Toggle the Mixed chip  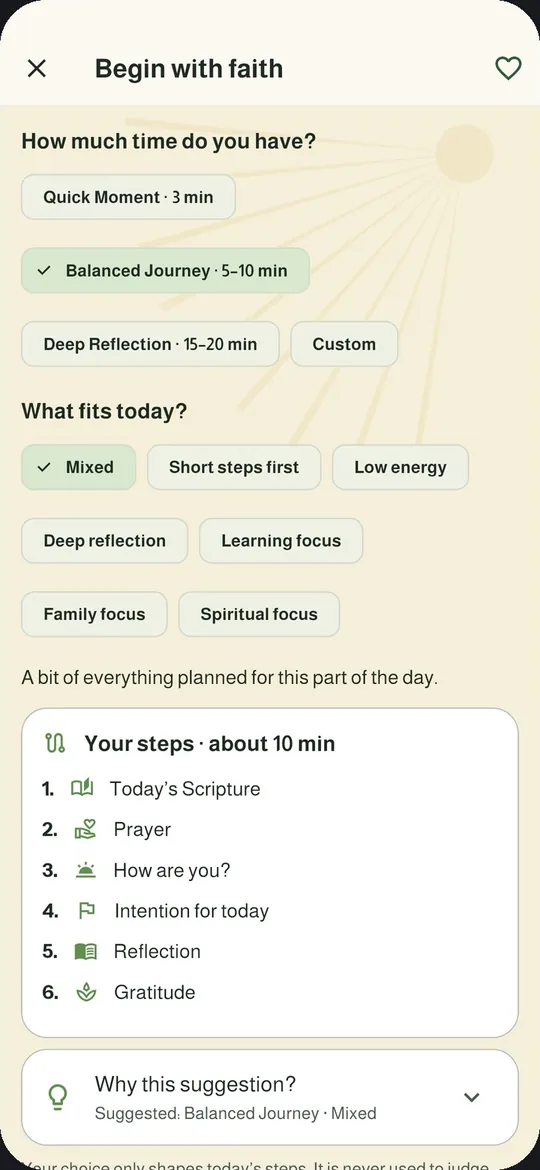click(x=78, y=467)
